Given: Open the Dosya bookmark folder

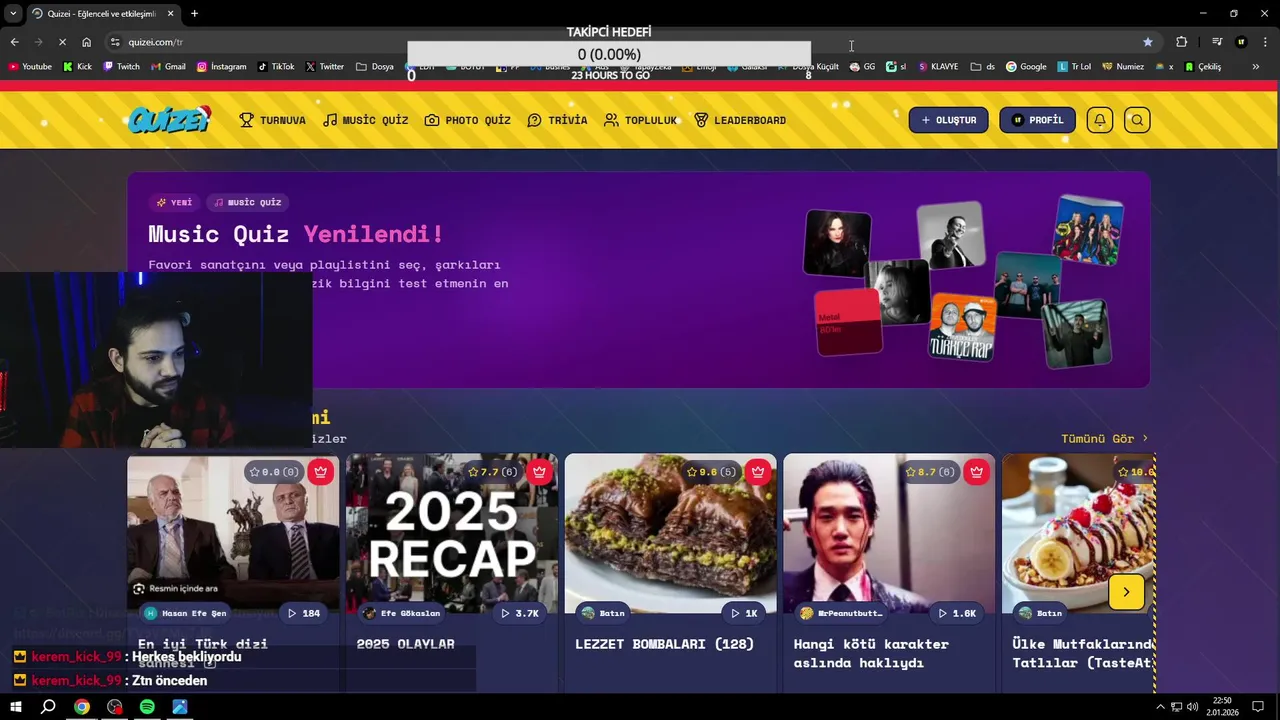Looking at the screenshot, I should pos(375,67).
